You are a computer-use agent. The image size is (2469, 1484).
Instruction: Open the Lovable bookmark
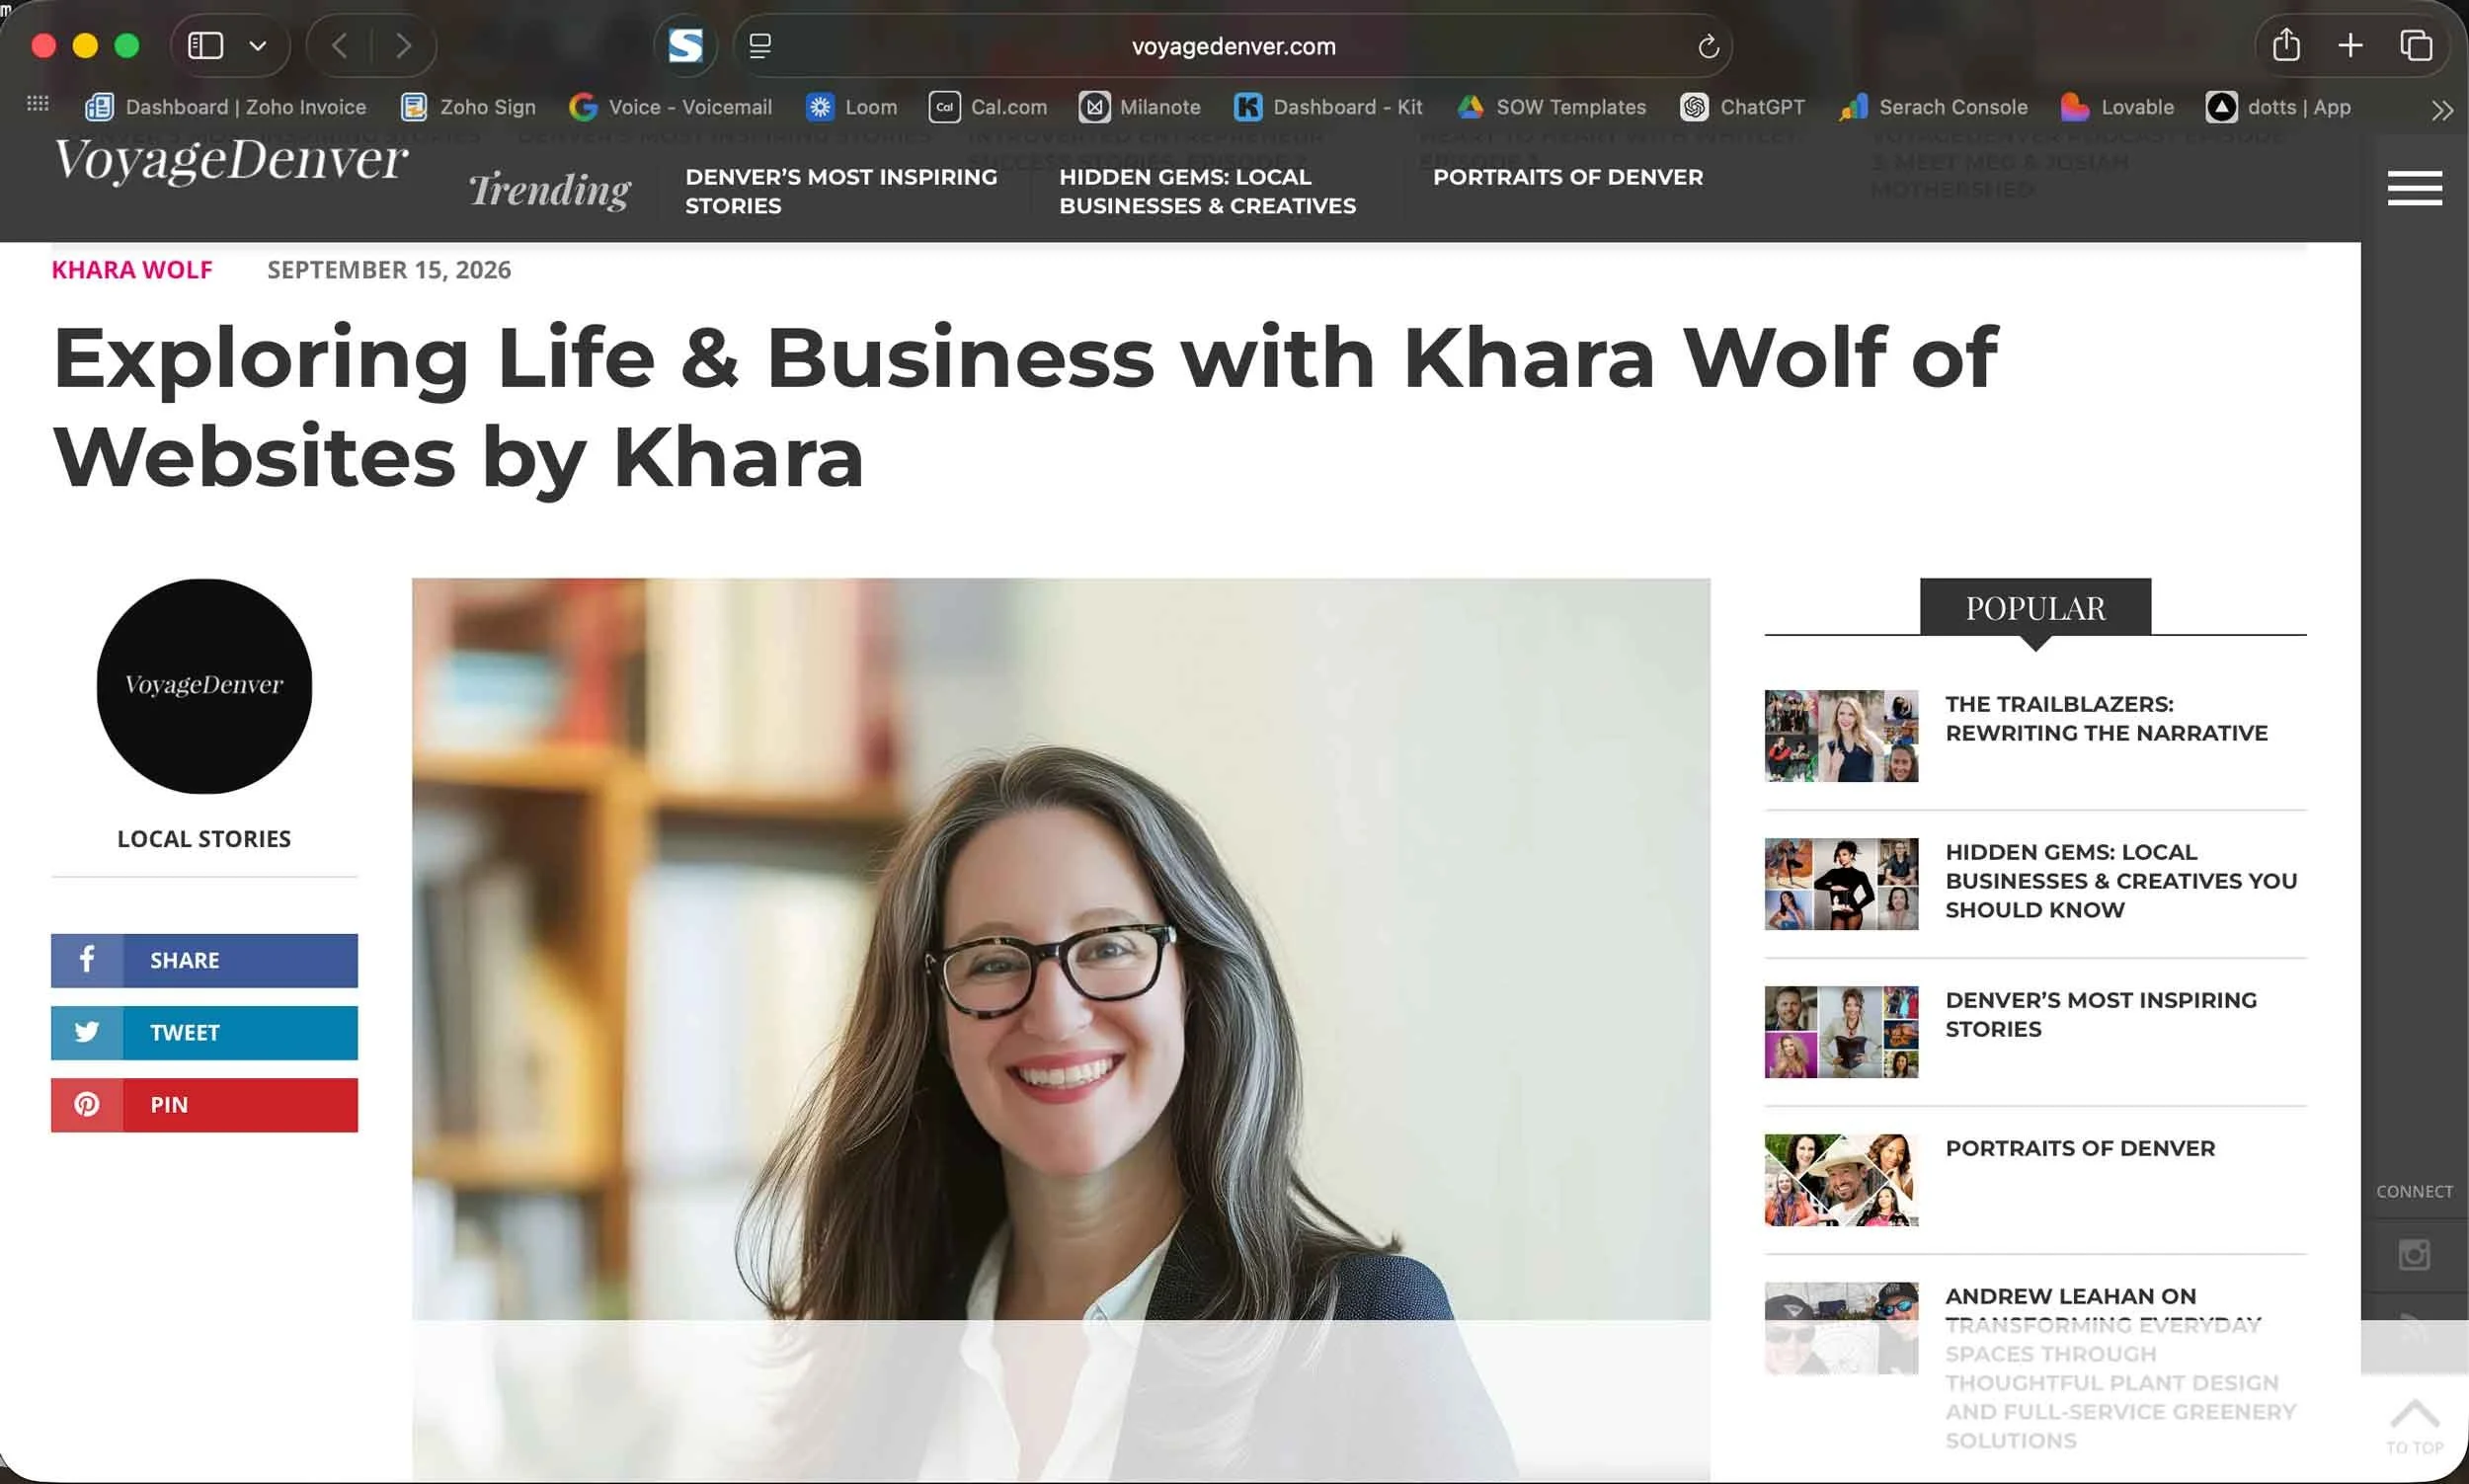[2117, 107]
